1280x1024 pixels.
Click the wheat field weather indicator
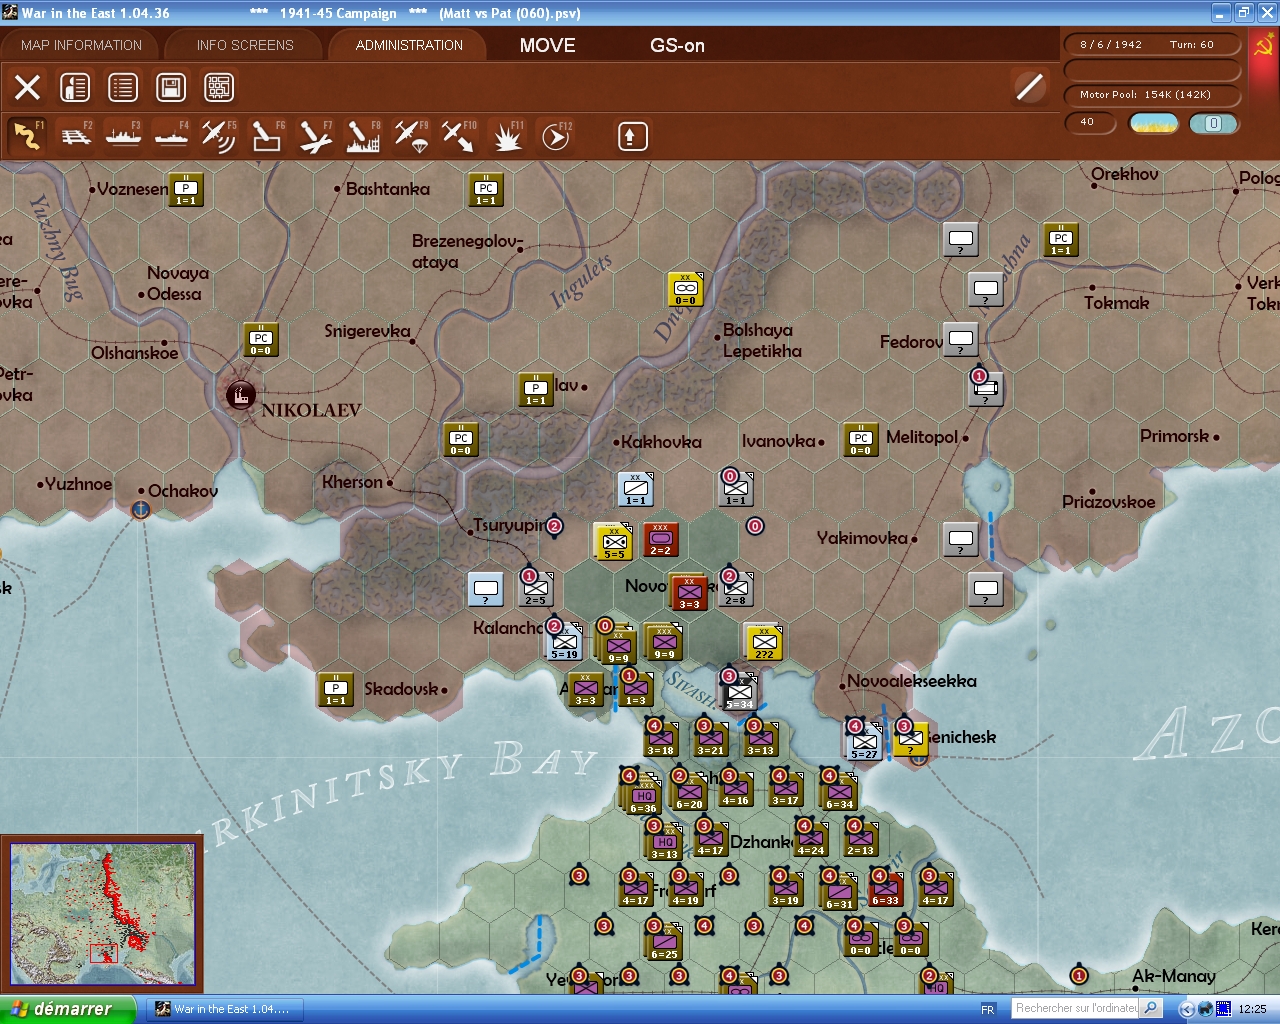[1153, 123]
